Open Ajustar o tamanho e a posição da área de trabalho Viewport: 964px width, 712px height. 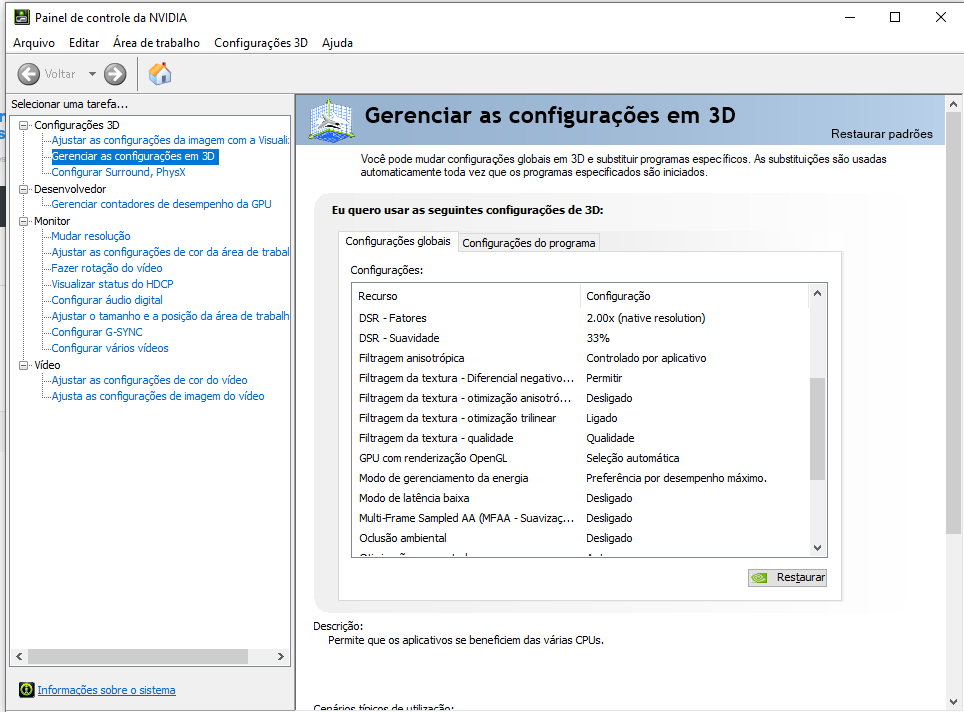pyautogui.click(x=170, y=316)
